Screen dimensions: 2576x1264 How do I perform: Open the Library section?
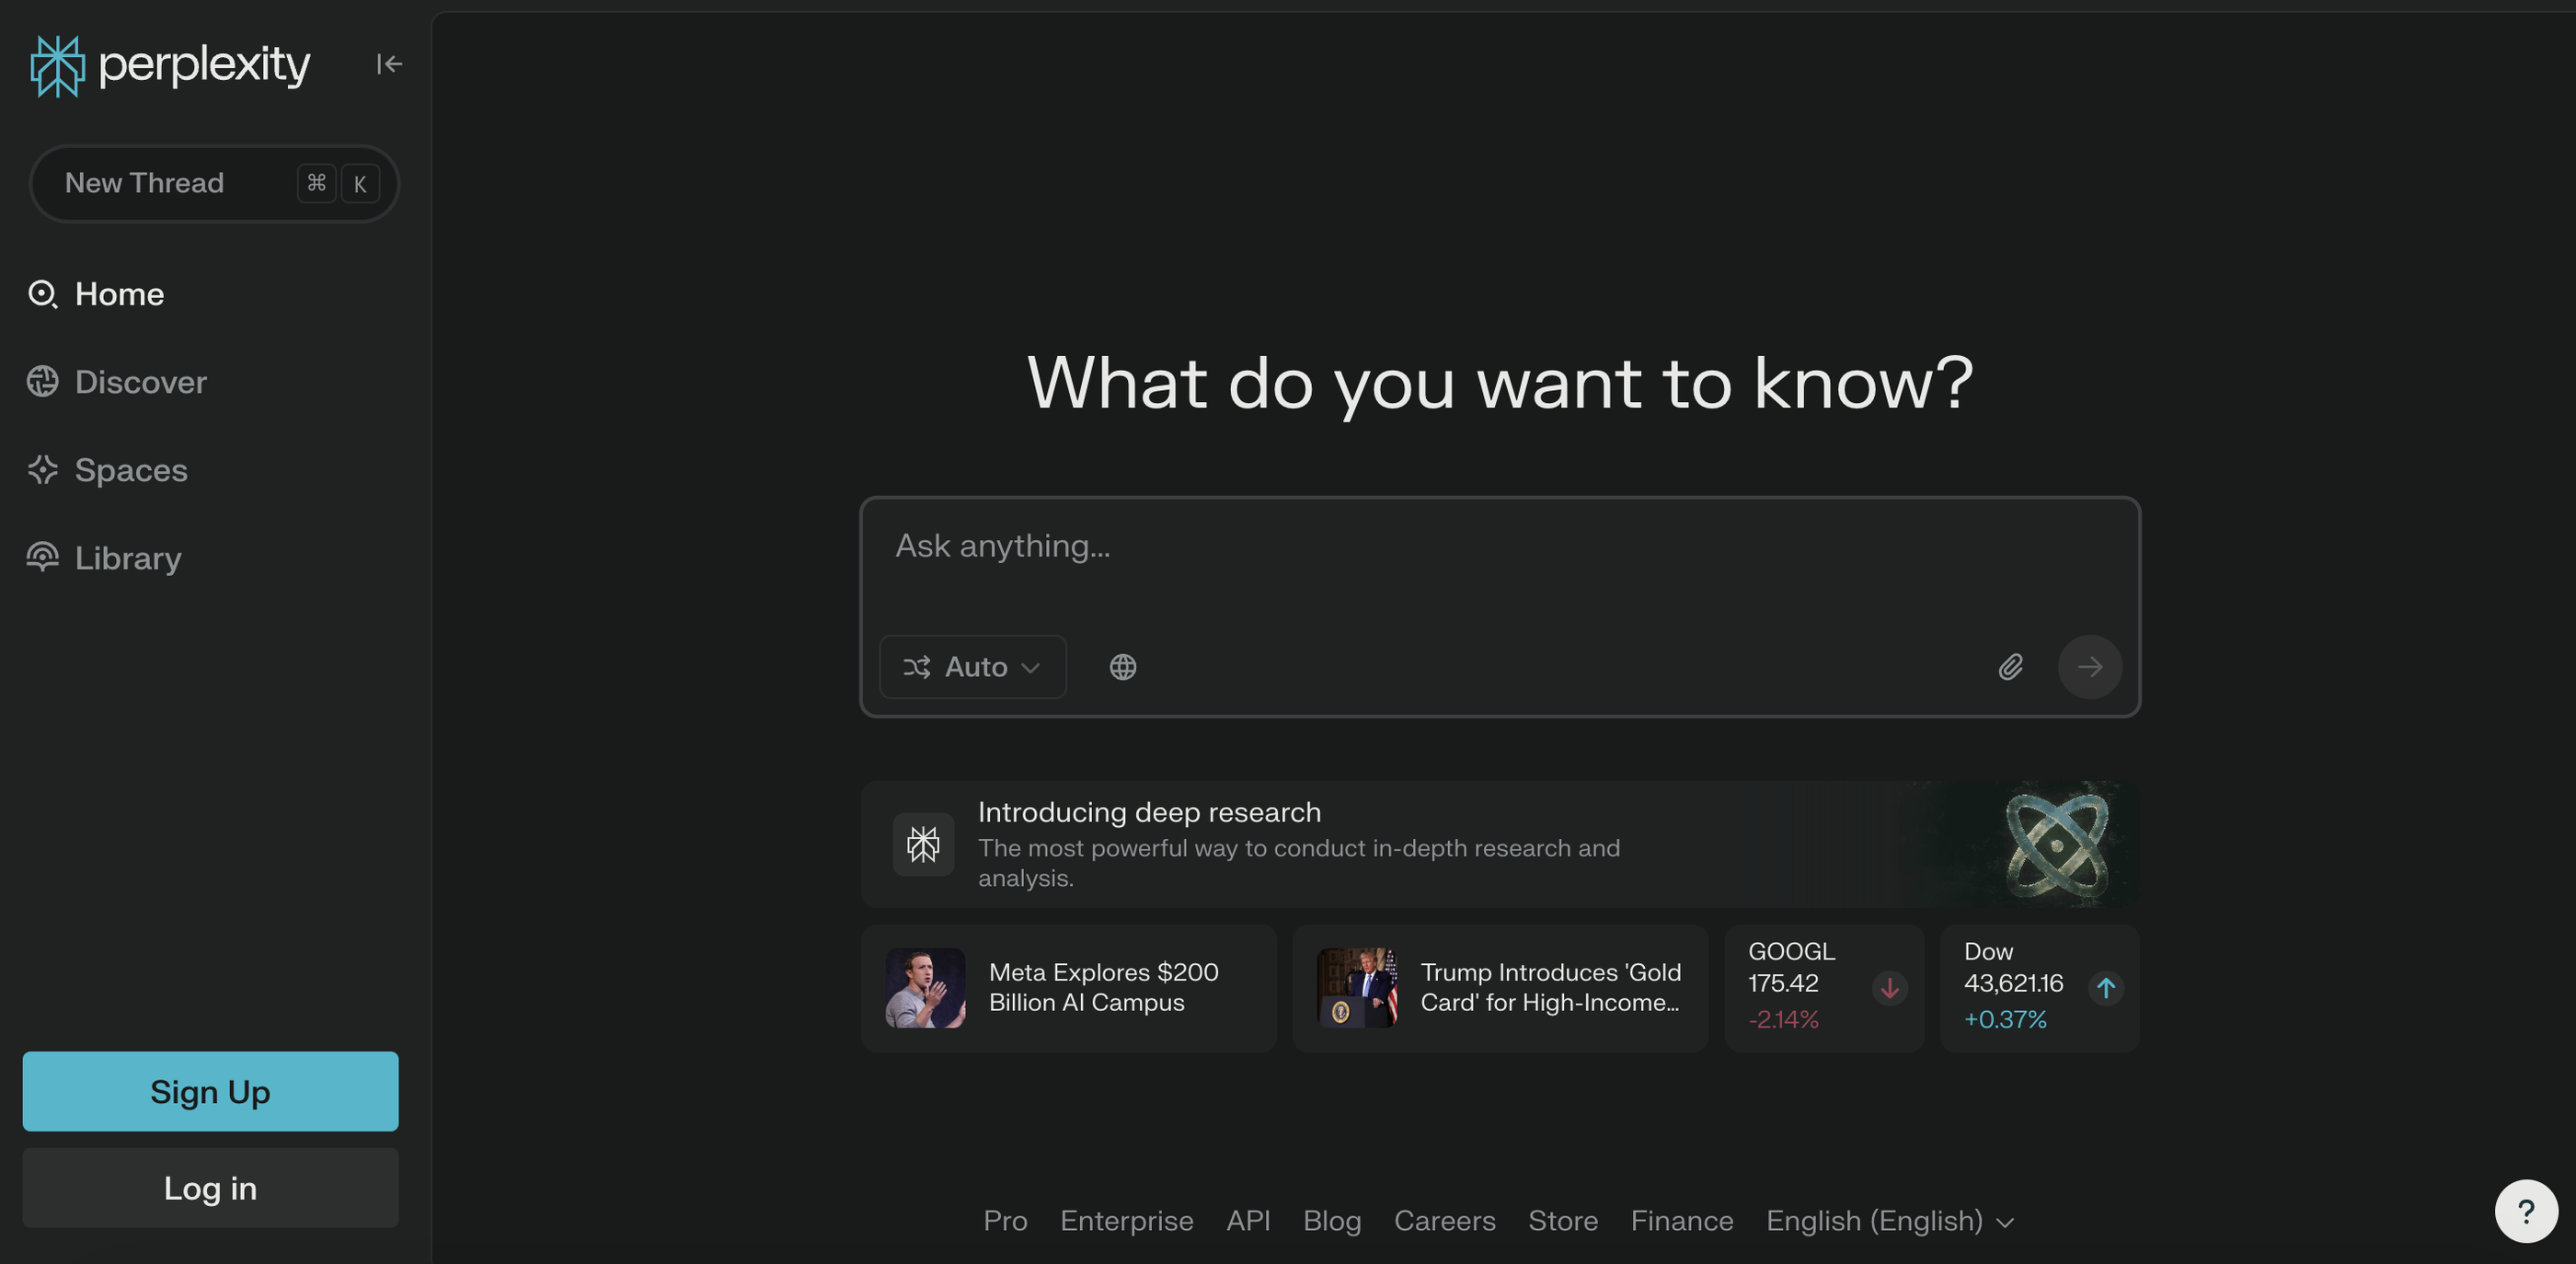pyautogui.click(x=105, y=558)
